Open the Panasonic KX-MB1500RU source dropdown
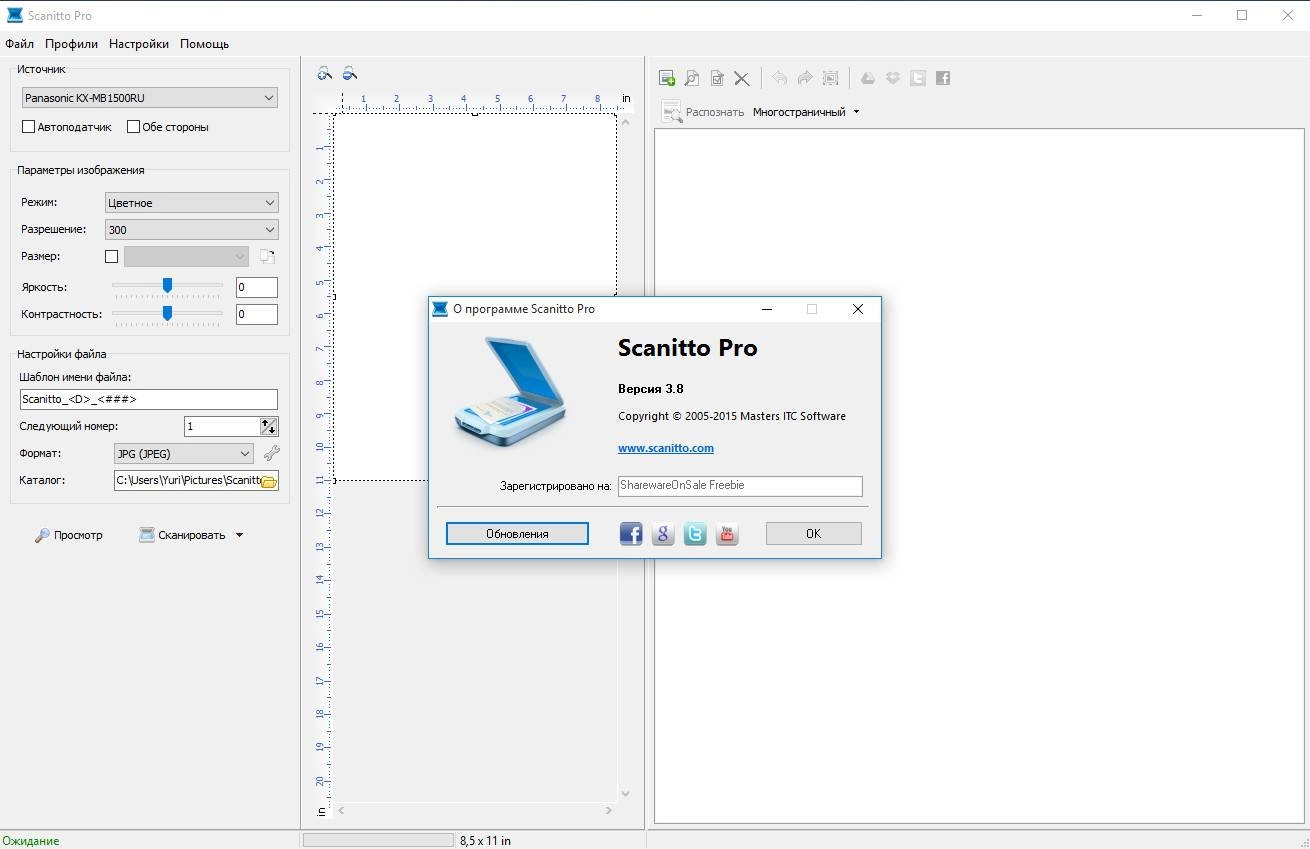 coord(150,98)
